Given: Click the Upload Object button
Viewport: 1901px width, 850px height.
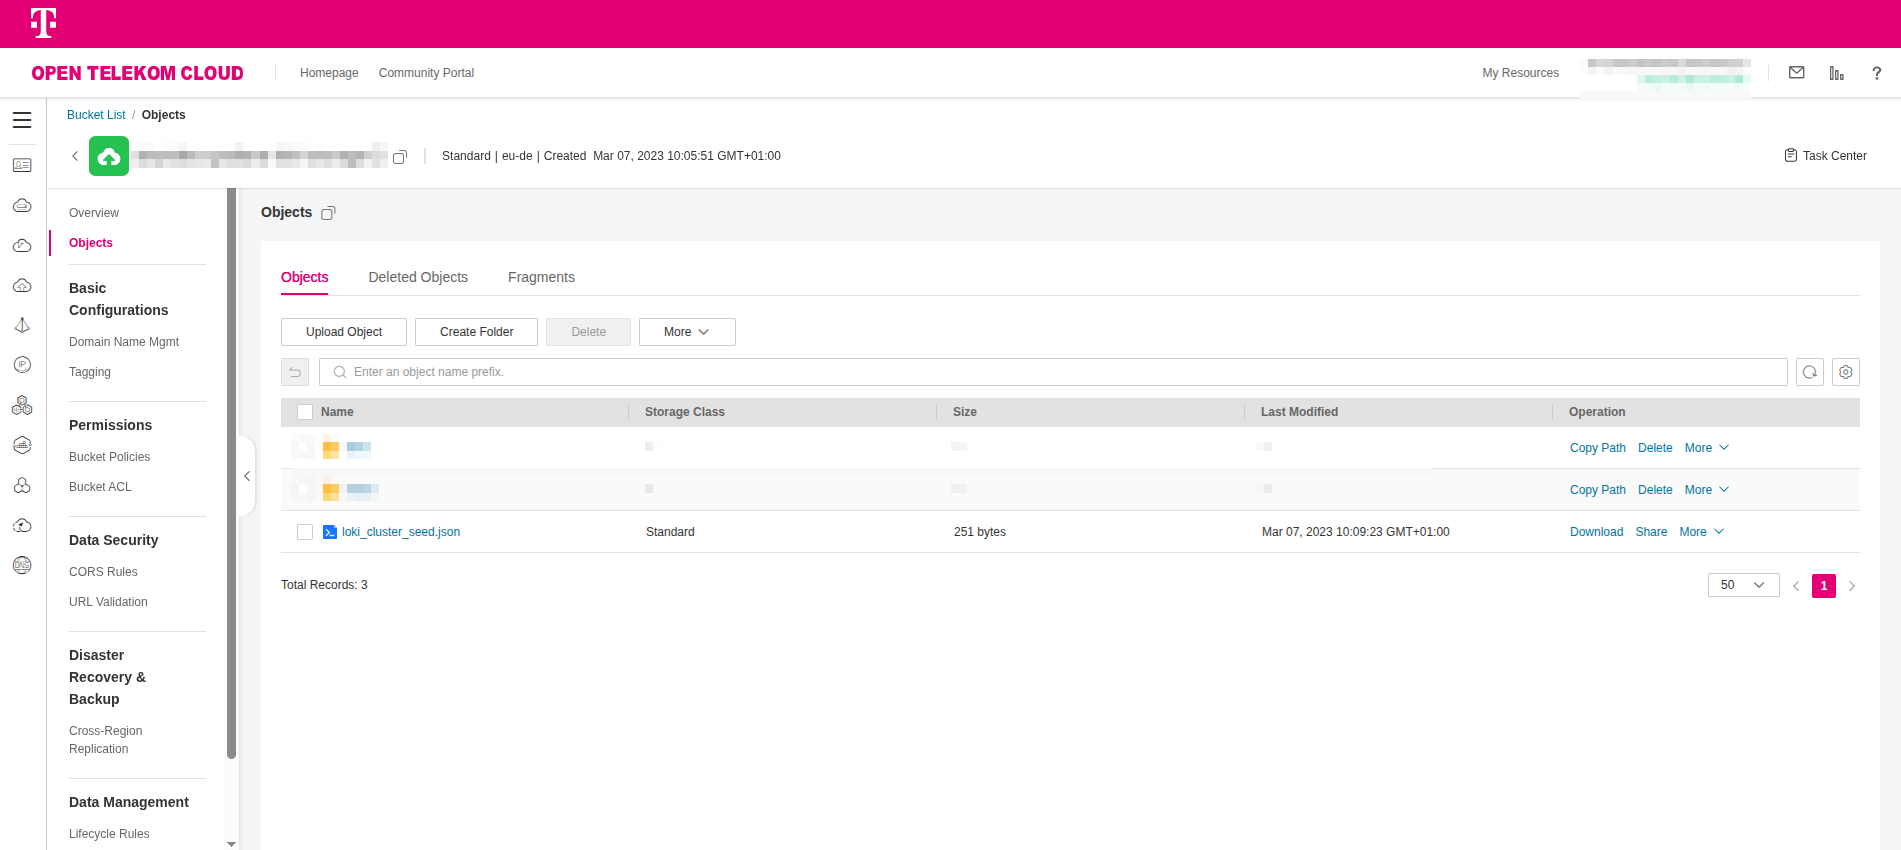Looking at the screenshot, I should click(x=344, y=332).
